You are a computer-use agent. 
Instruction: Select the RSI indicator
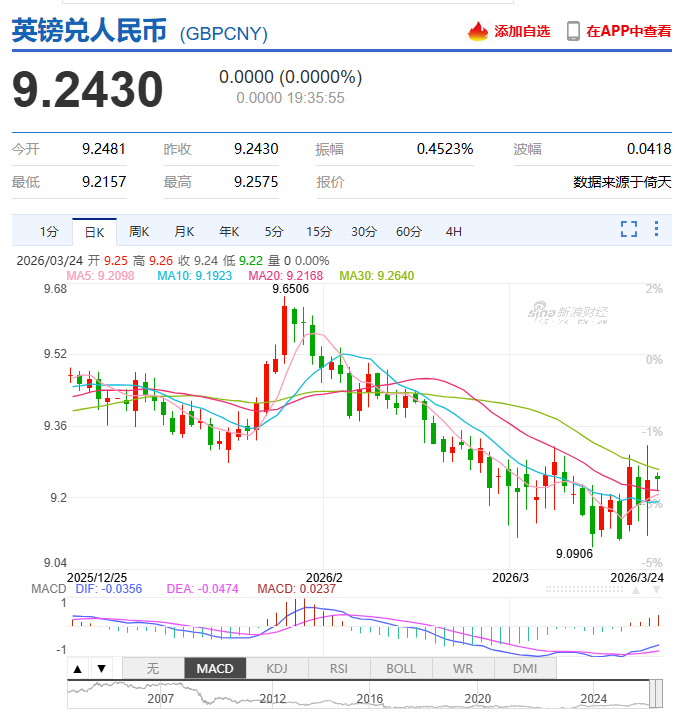coord(339,668)
